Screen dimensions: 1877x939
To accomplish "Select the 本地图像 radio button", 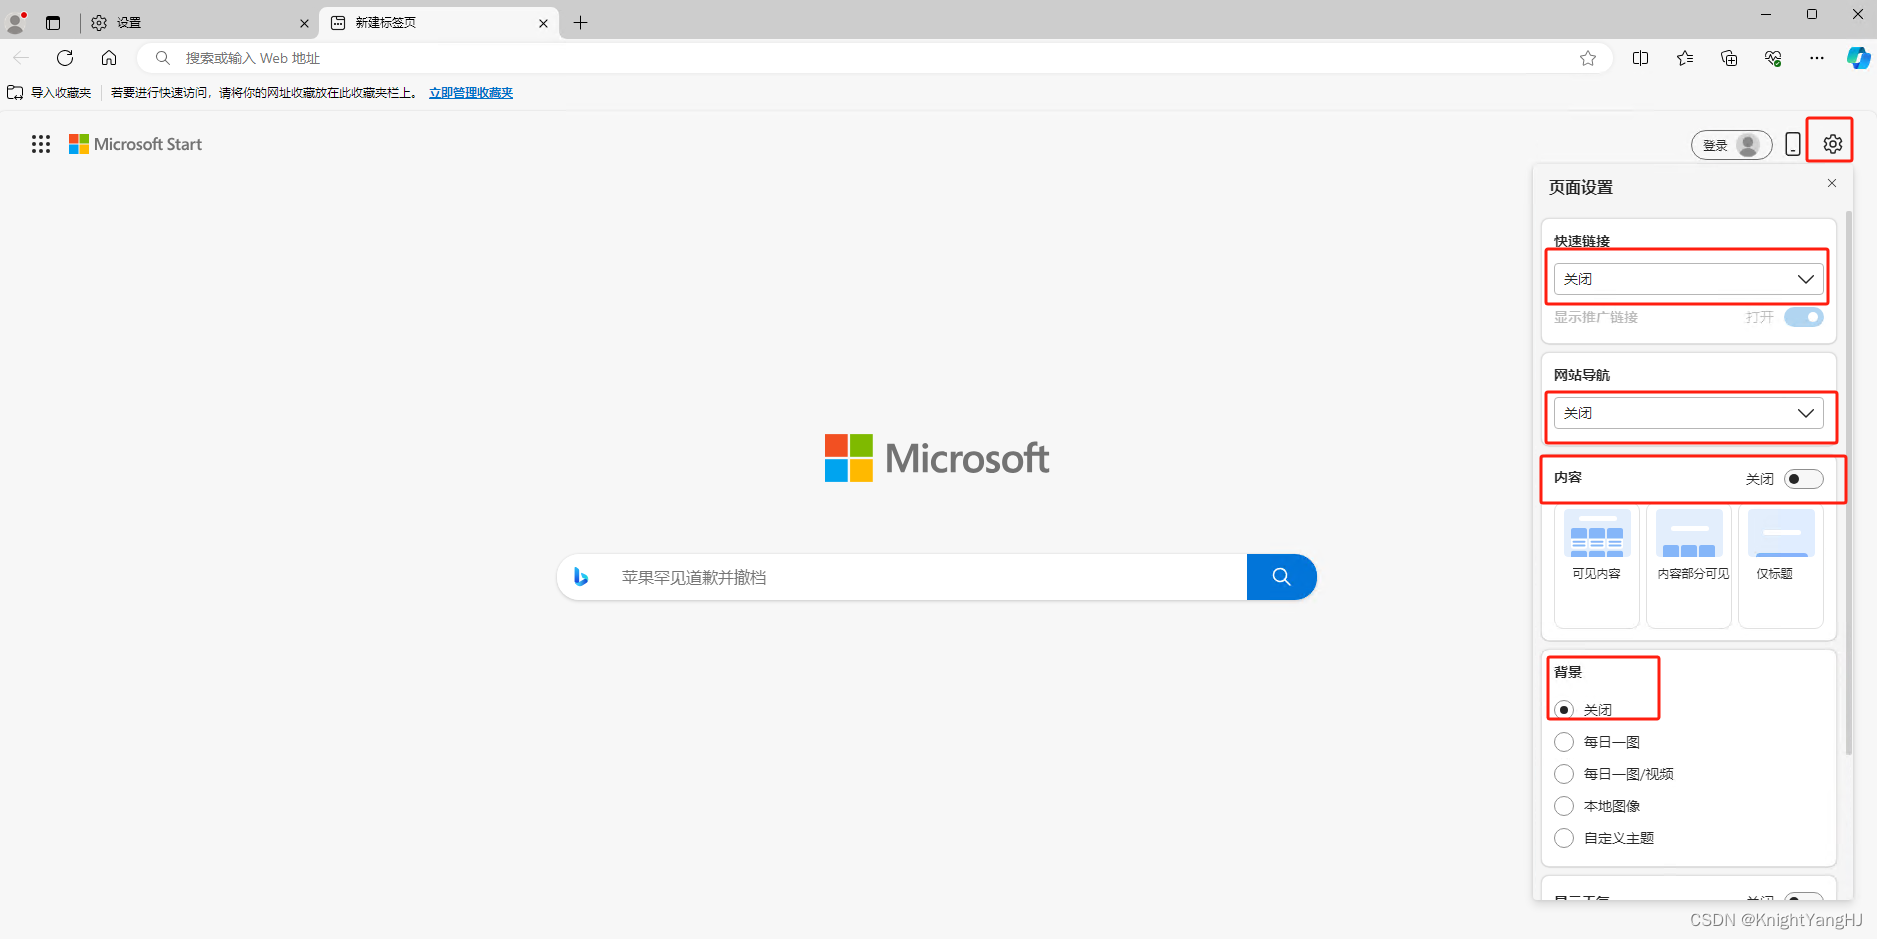I will tap(1564, 806).
